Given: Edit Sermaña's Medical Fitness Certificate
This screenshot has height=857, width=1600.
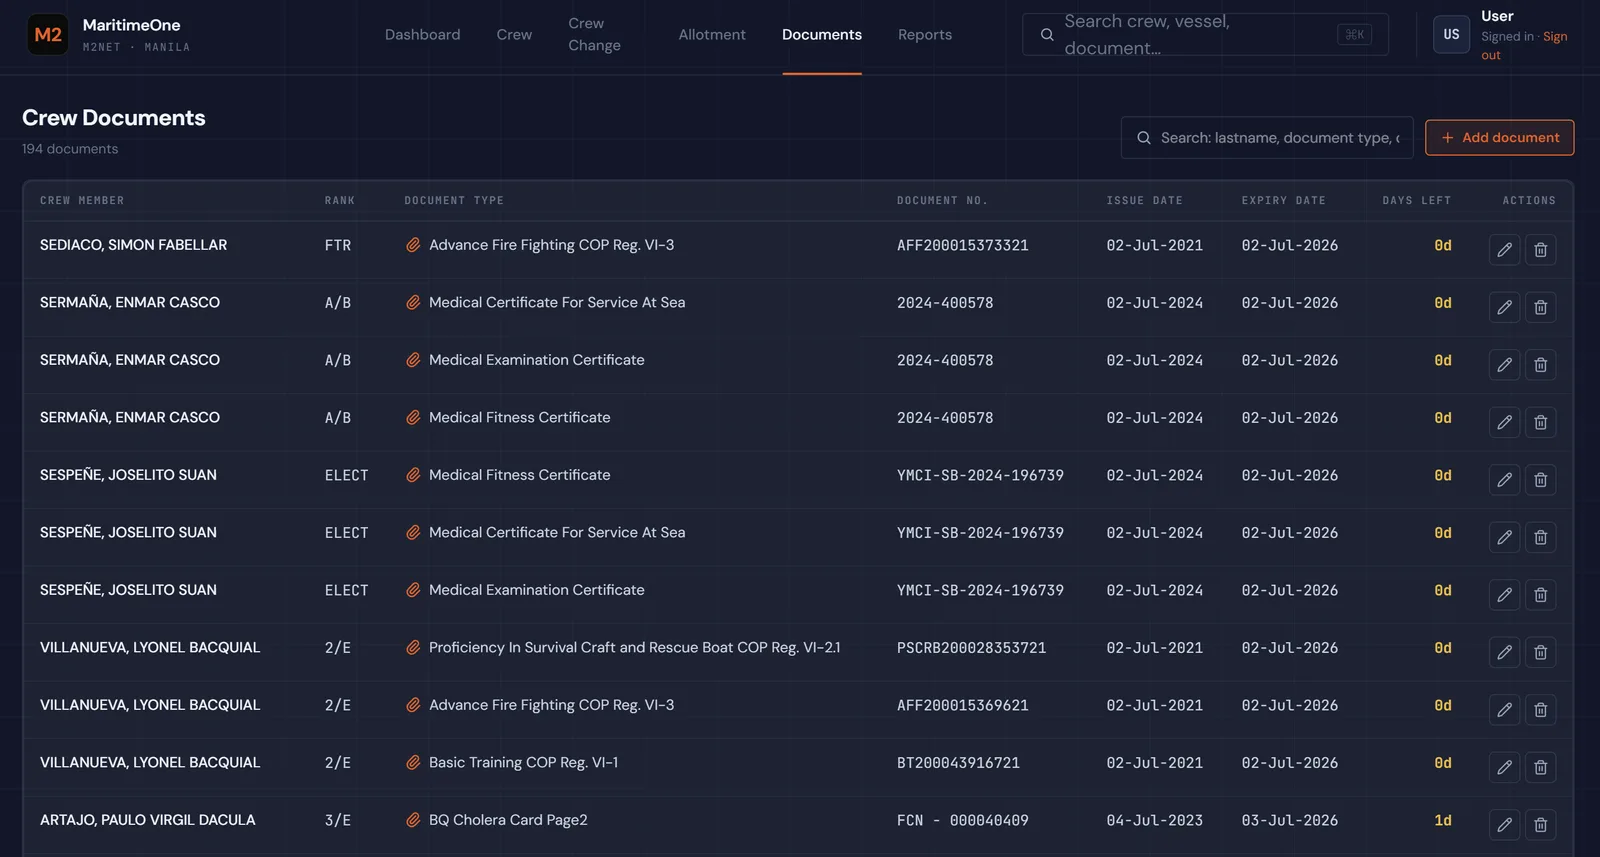Looking at the screenshot, I should pos(1504,422).
